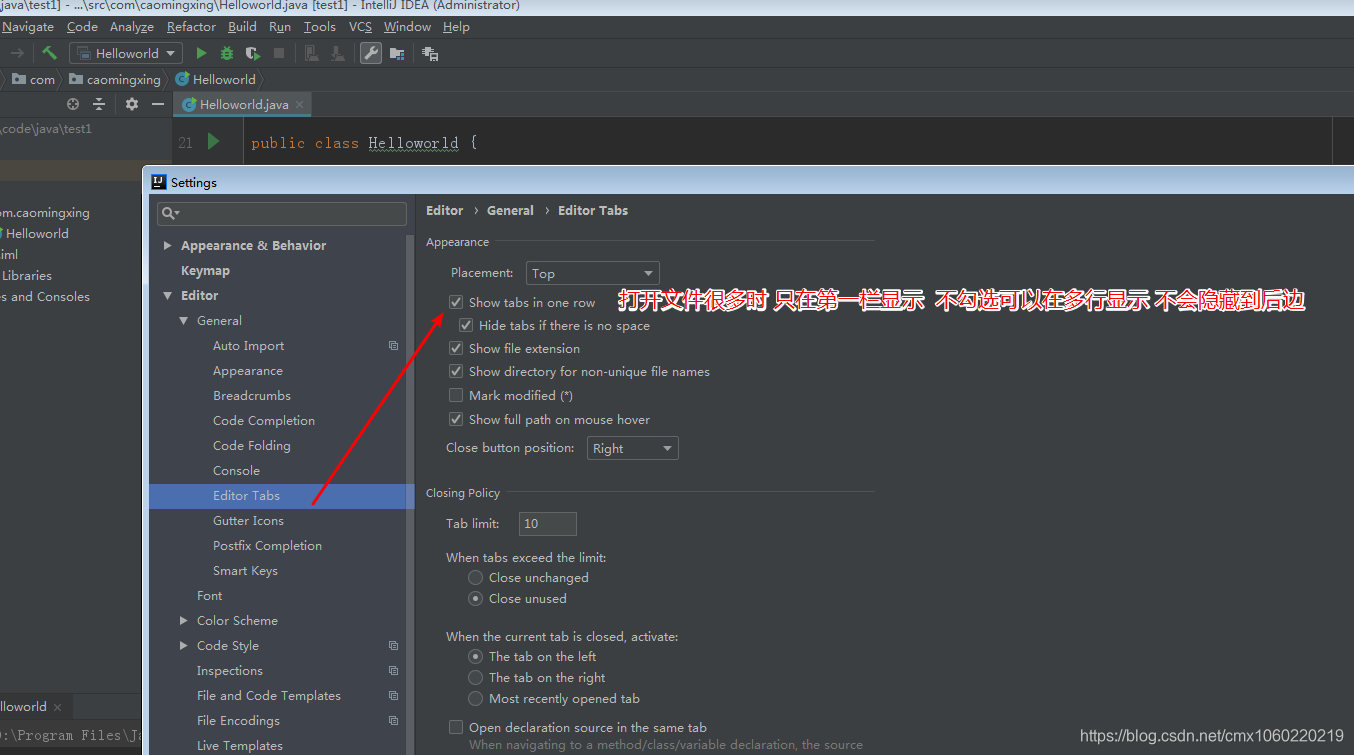Open the Refactor menu
Image resolution: width=1354 pixels, height=755 pixels.
(191, 27)
